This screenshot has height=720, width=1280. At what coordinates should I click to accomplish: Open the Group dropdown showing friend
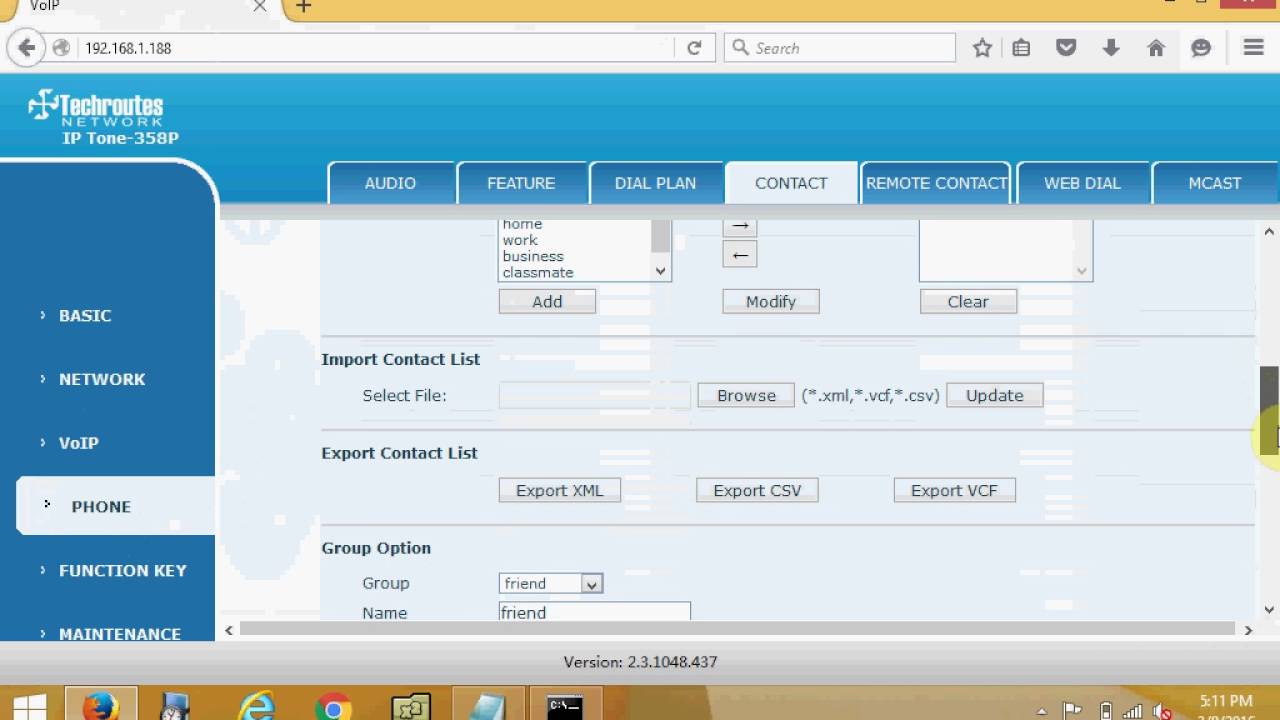(551, 583)
